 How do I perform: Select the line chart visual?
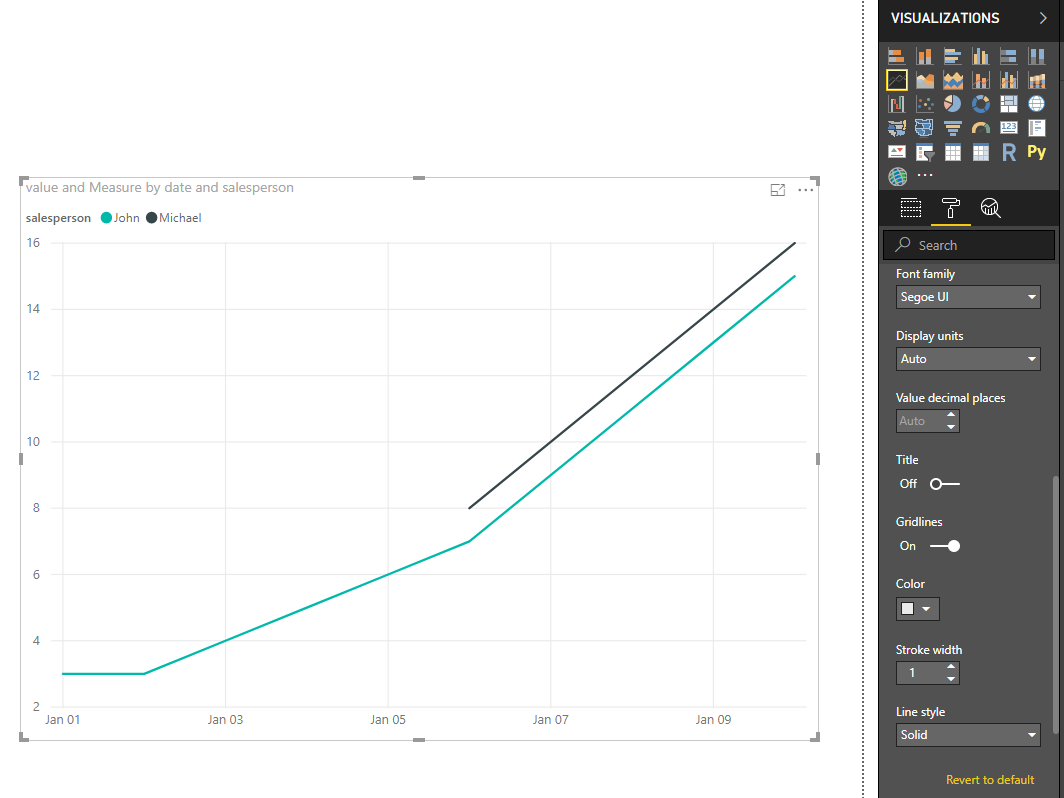tap(896, 80)
